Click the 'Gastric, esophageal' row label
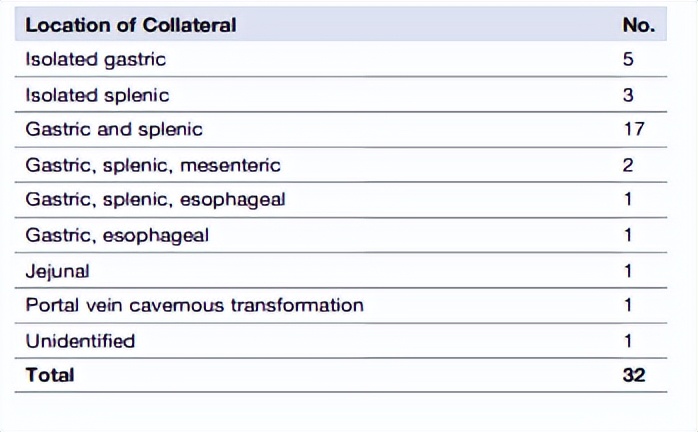Screen dimensions: 698x432 tap(117, 235)
